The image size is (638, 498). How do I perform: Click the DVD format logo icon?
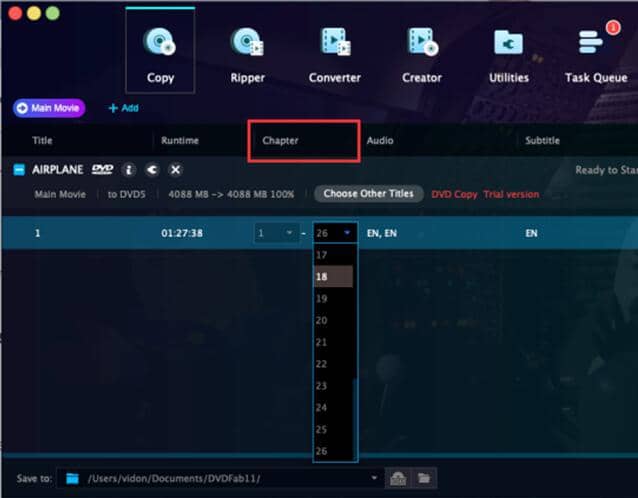click(x=102, y=169)
